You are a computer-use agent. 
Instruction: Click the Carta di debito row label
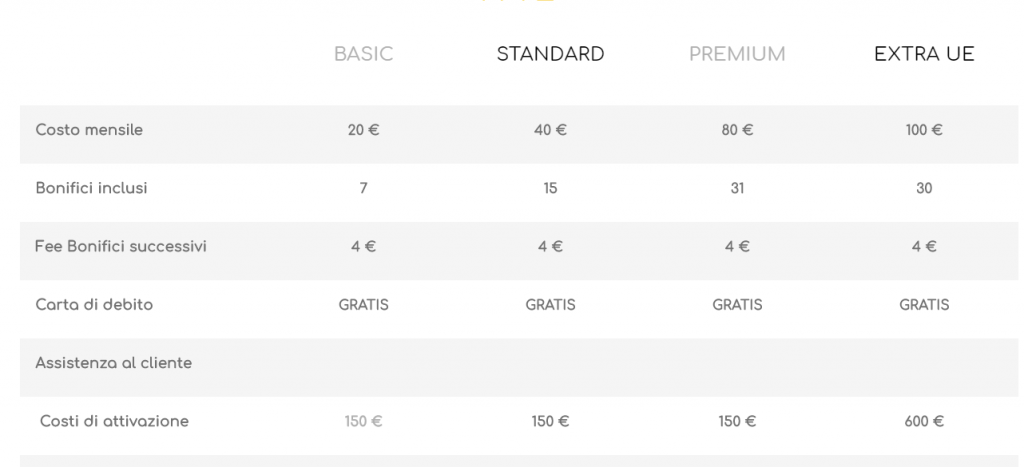(x=94, y=304)
